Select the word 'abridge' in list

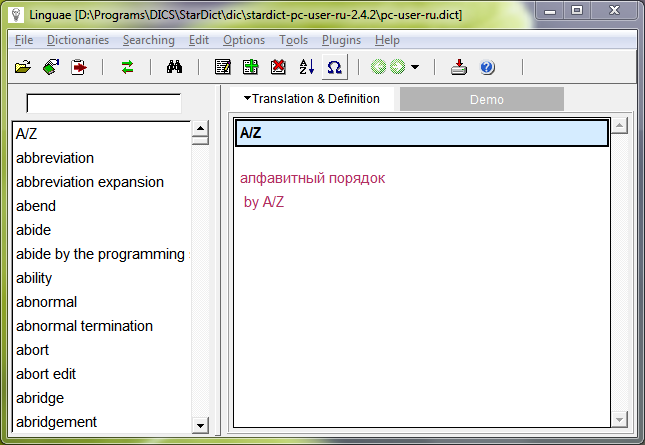40,398
